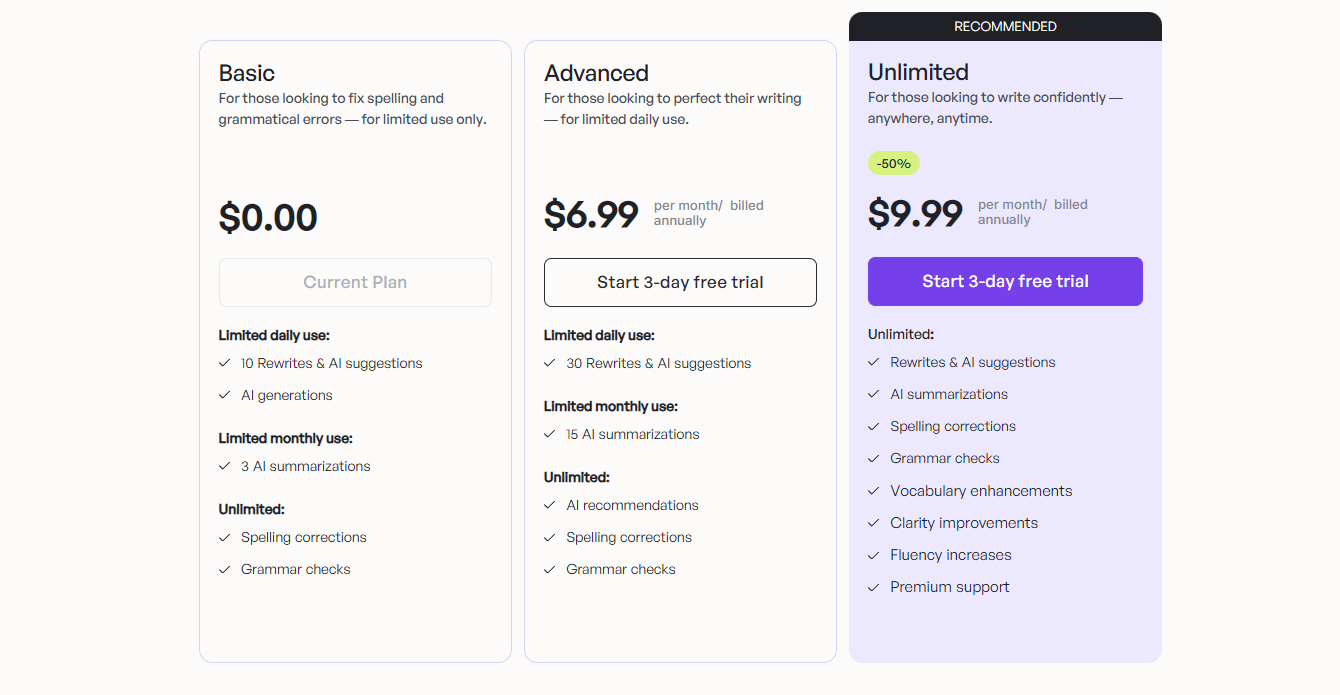Click checkmark beside 10 Rewrites & AI suggestions

pos(225,363)
